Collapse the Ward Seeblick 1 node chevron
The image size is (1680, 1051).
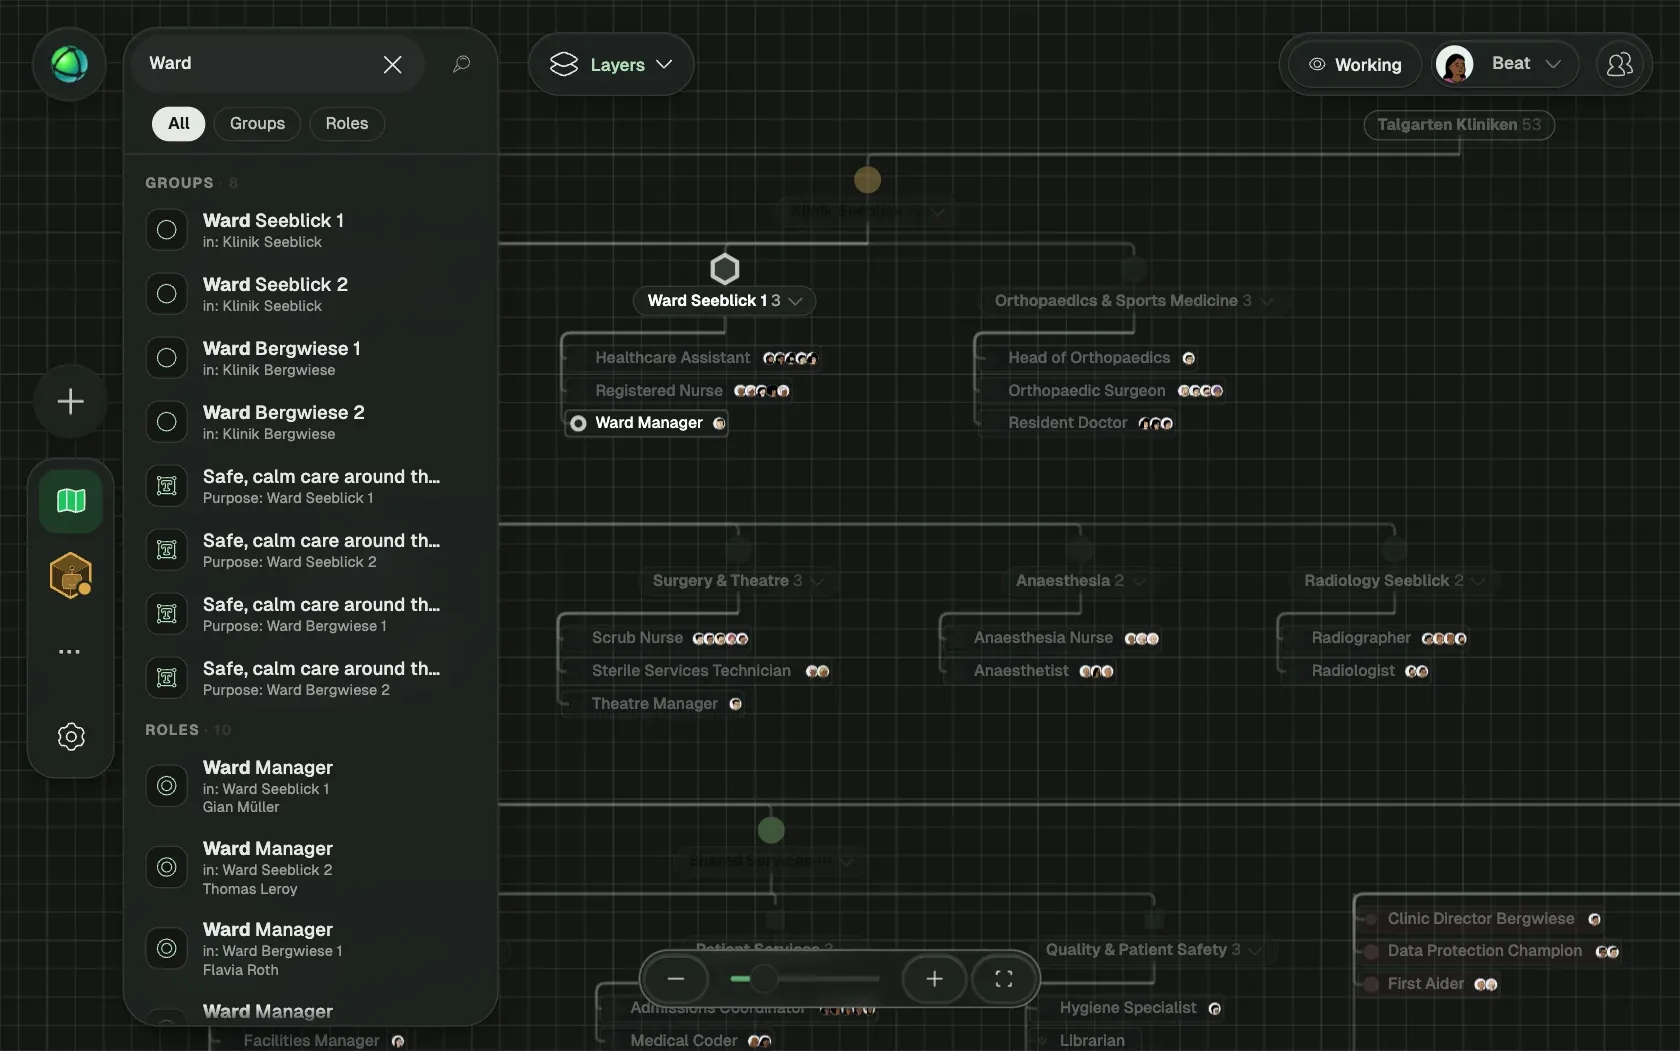pos(796,301)
